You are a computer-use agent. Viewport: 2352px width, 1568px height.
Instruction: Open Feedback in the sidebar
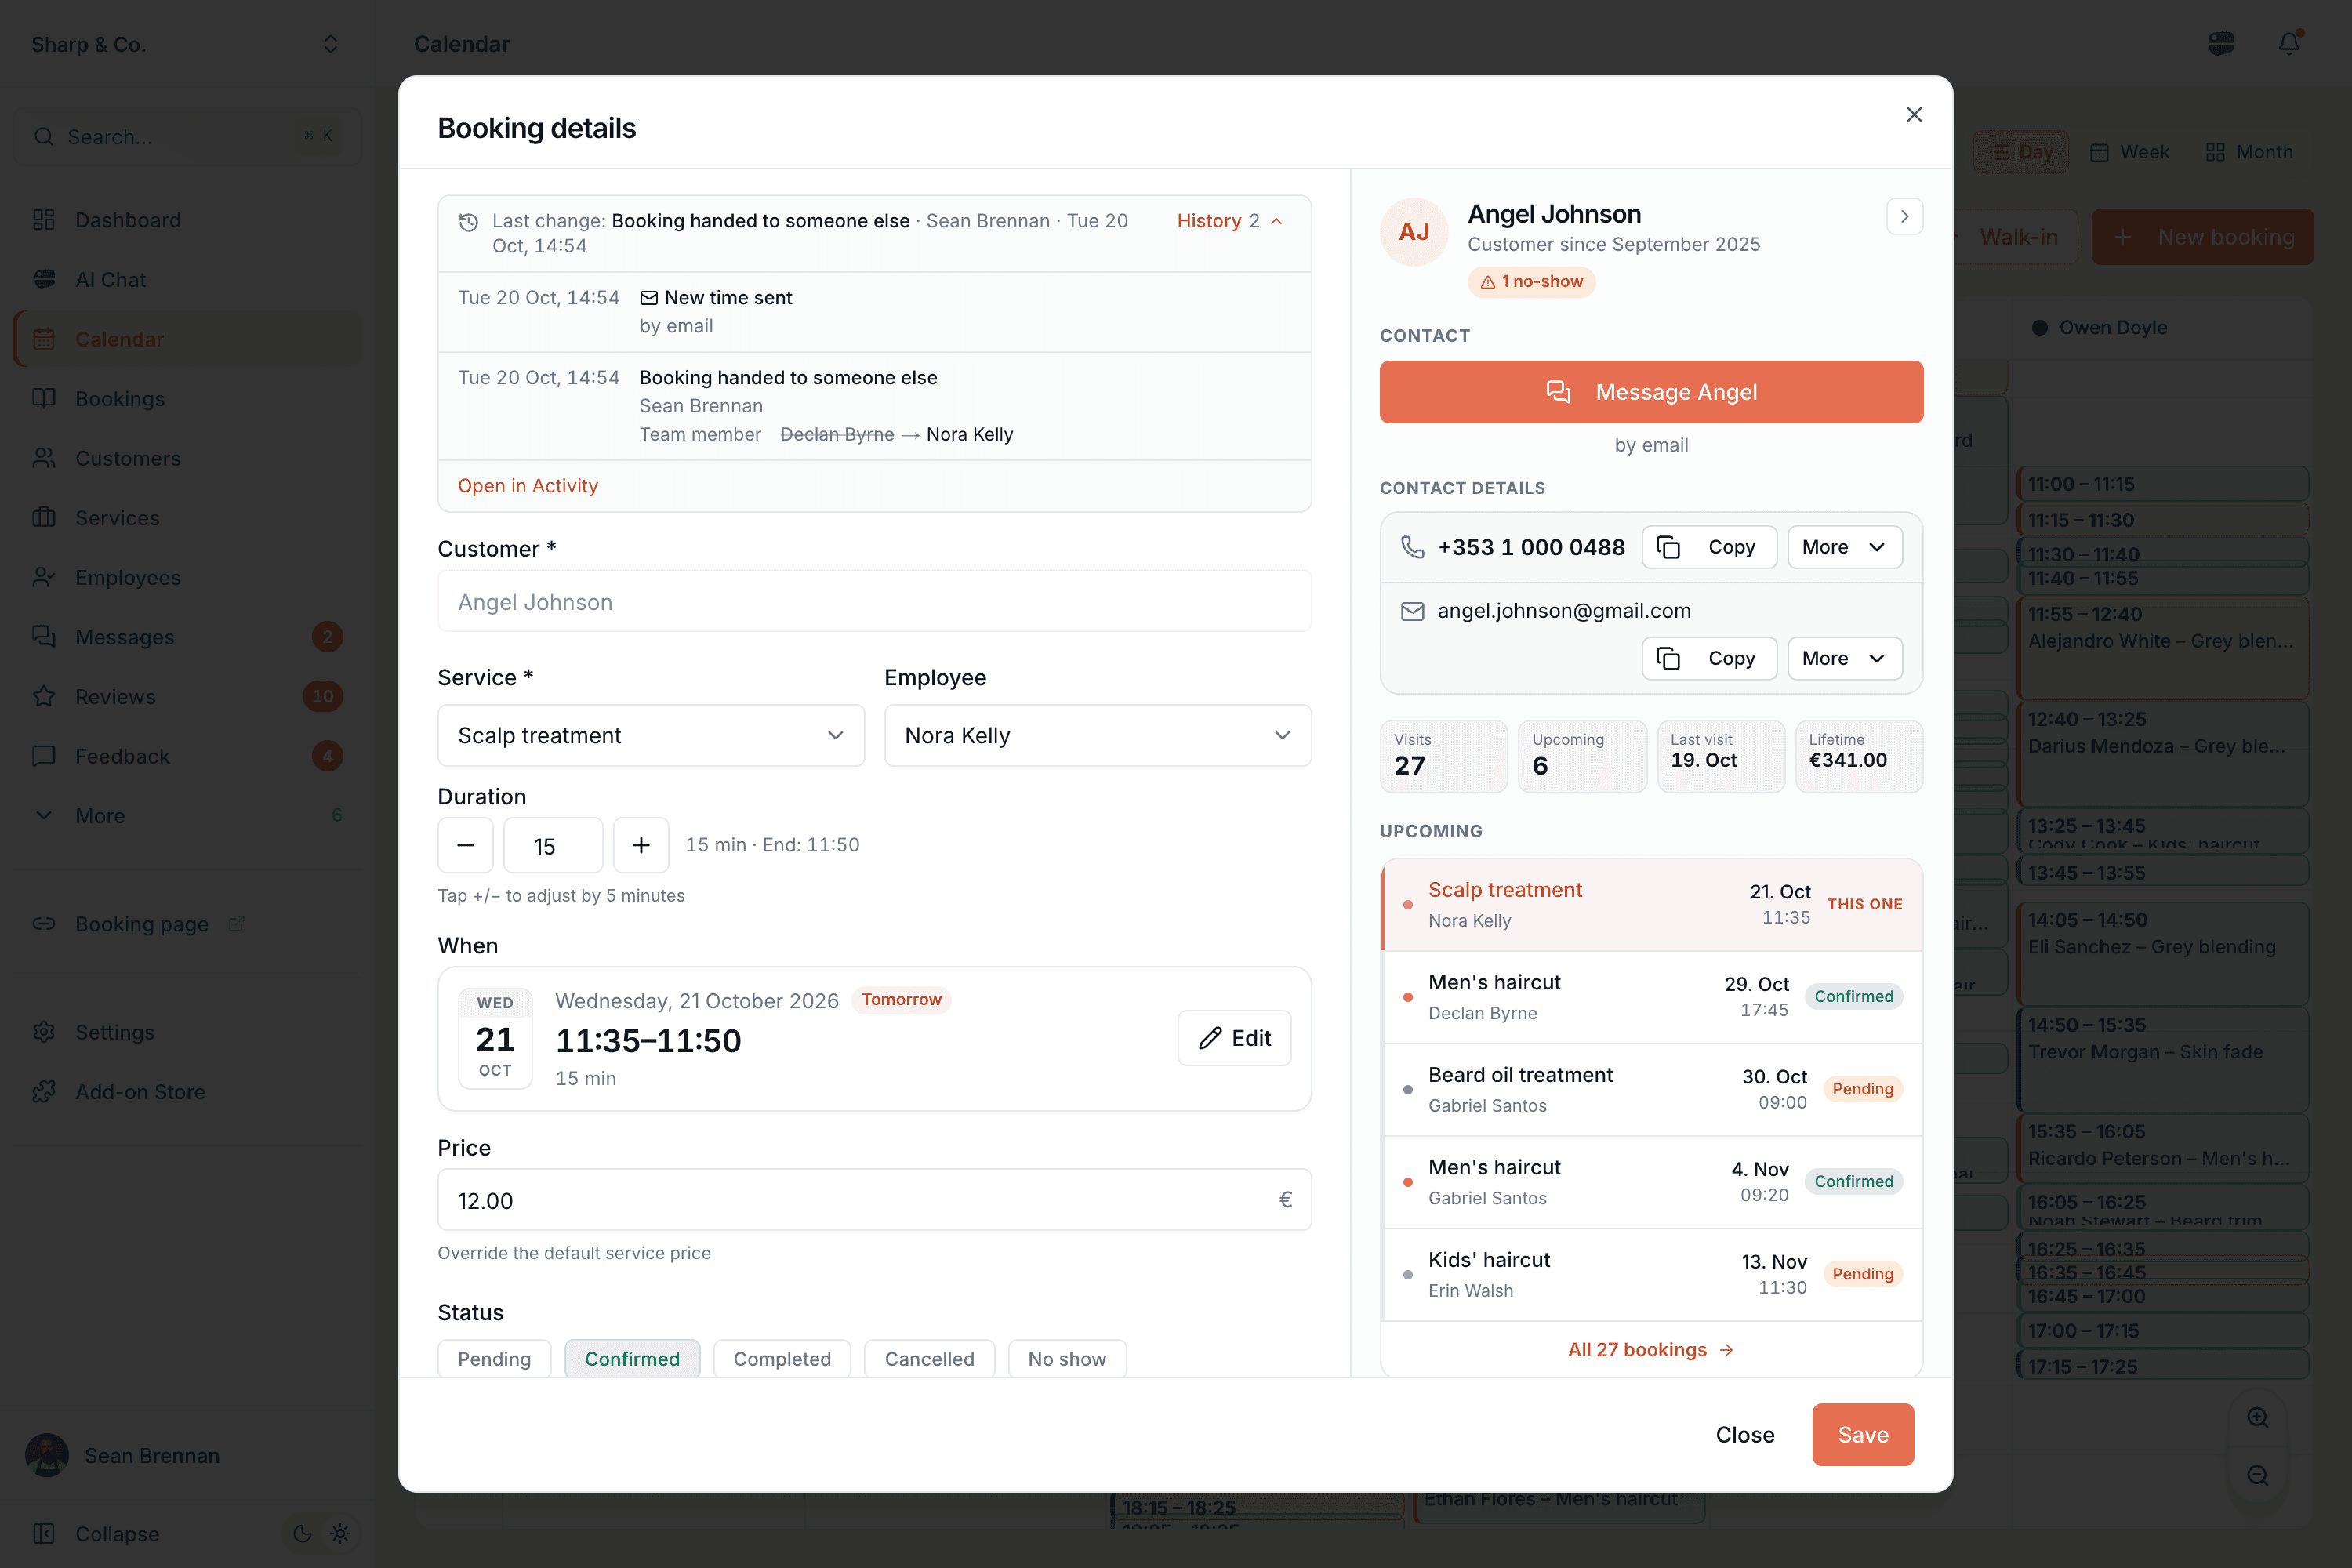(x=188, y=756)
